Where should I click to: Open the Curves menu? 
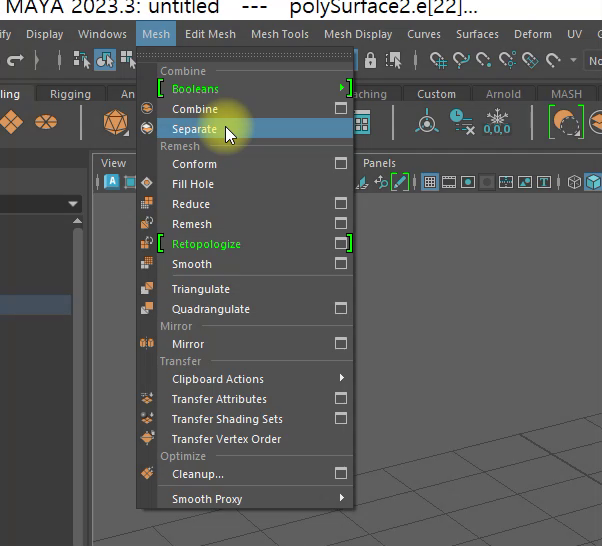[x=423, y=34]
